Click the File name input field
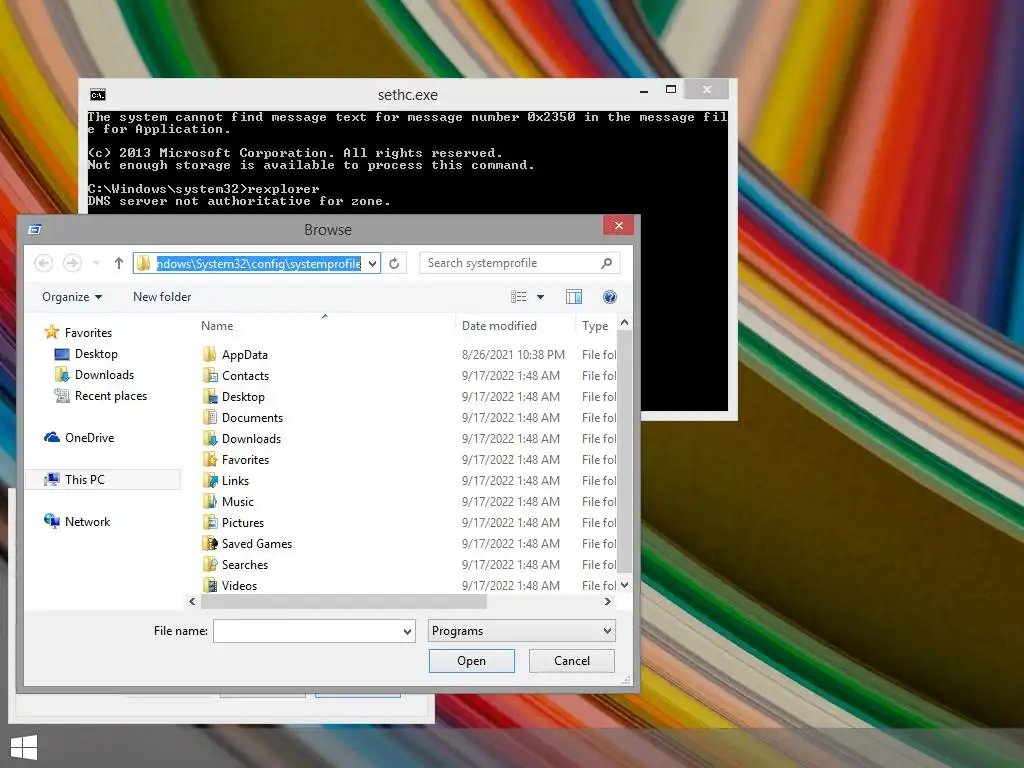 (x=307, y=631)
